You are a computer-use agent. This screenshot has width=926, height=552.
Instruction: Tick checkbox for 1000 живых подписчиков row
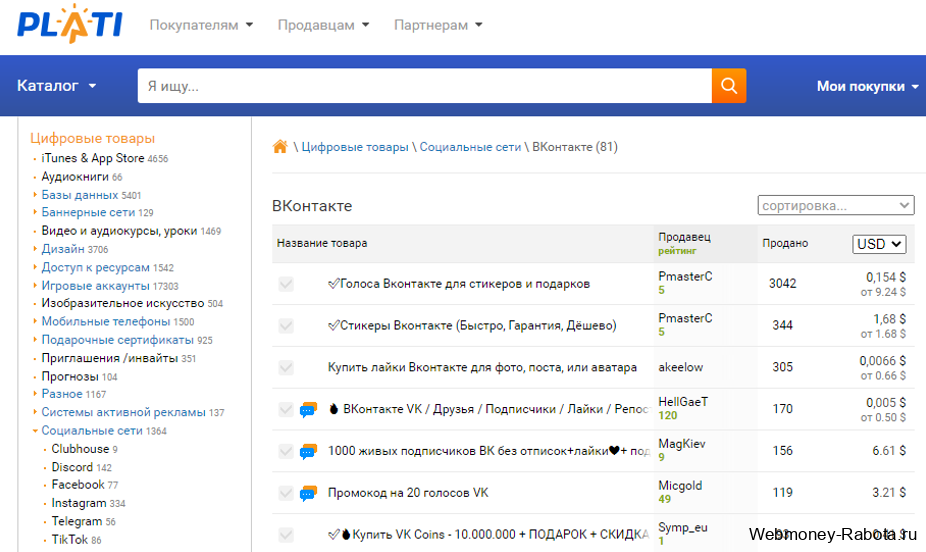coord(286,451)
